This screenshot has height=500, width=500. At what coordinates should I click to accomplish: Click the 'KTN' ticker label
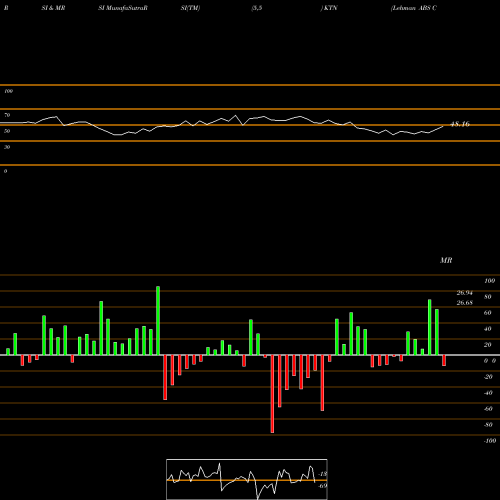[330, 8]
